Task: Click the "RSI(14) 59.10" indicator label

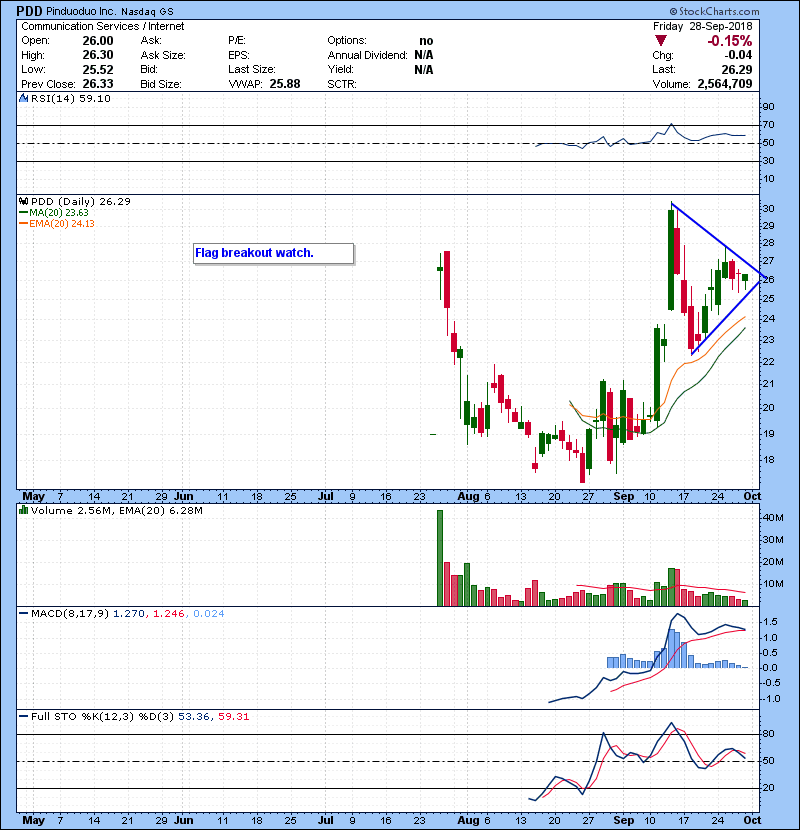Action: click(71, 98)
